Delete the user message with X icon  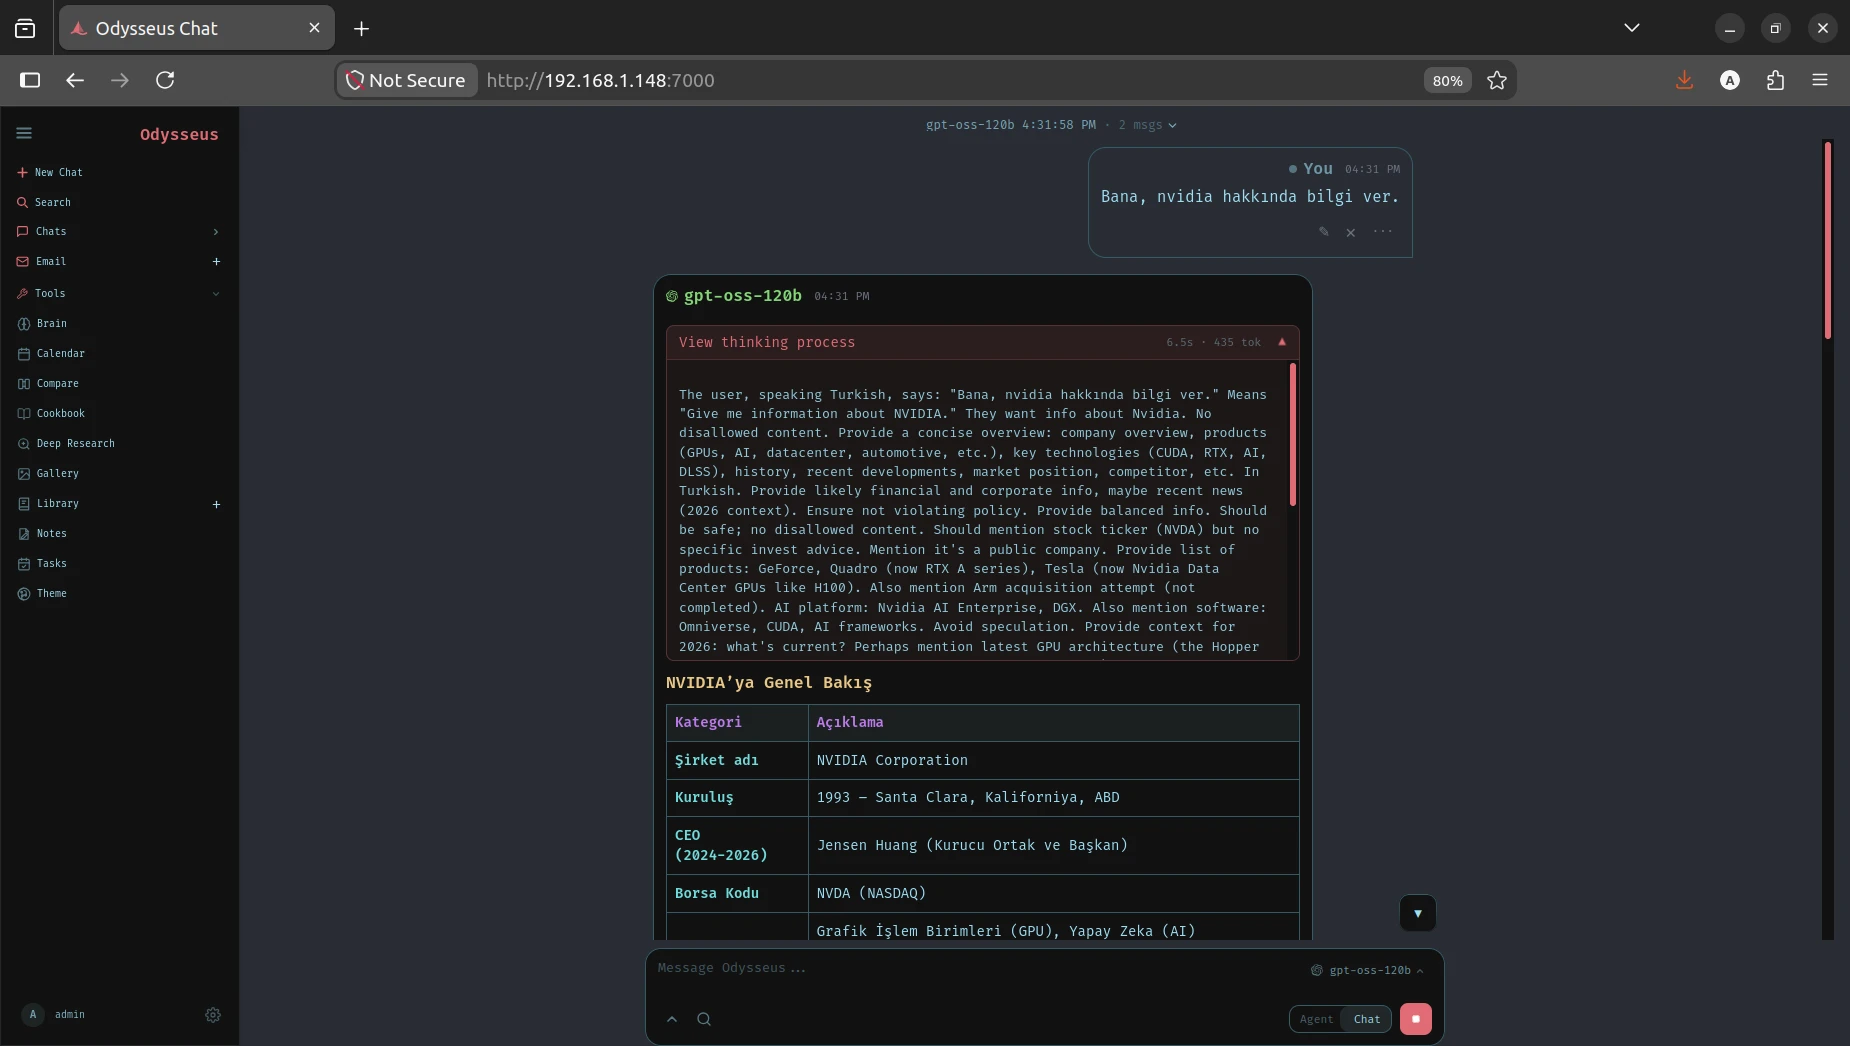click(1351, 232)
